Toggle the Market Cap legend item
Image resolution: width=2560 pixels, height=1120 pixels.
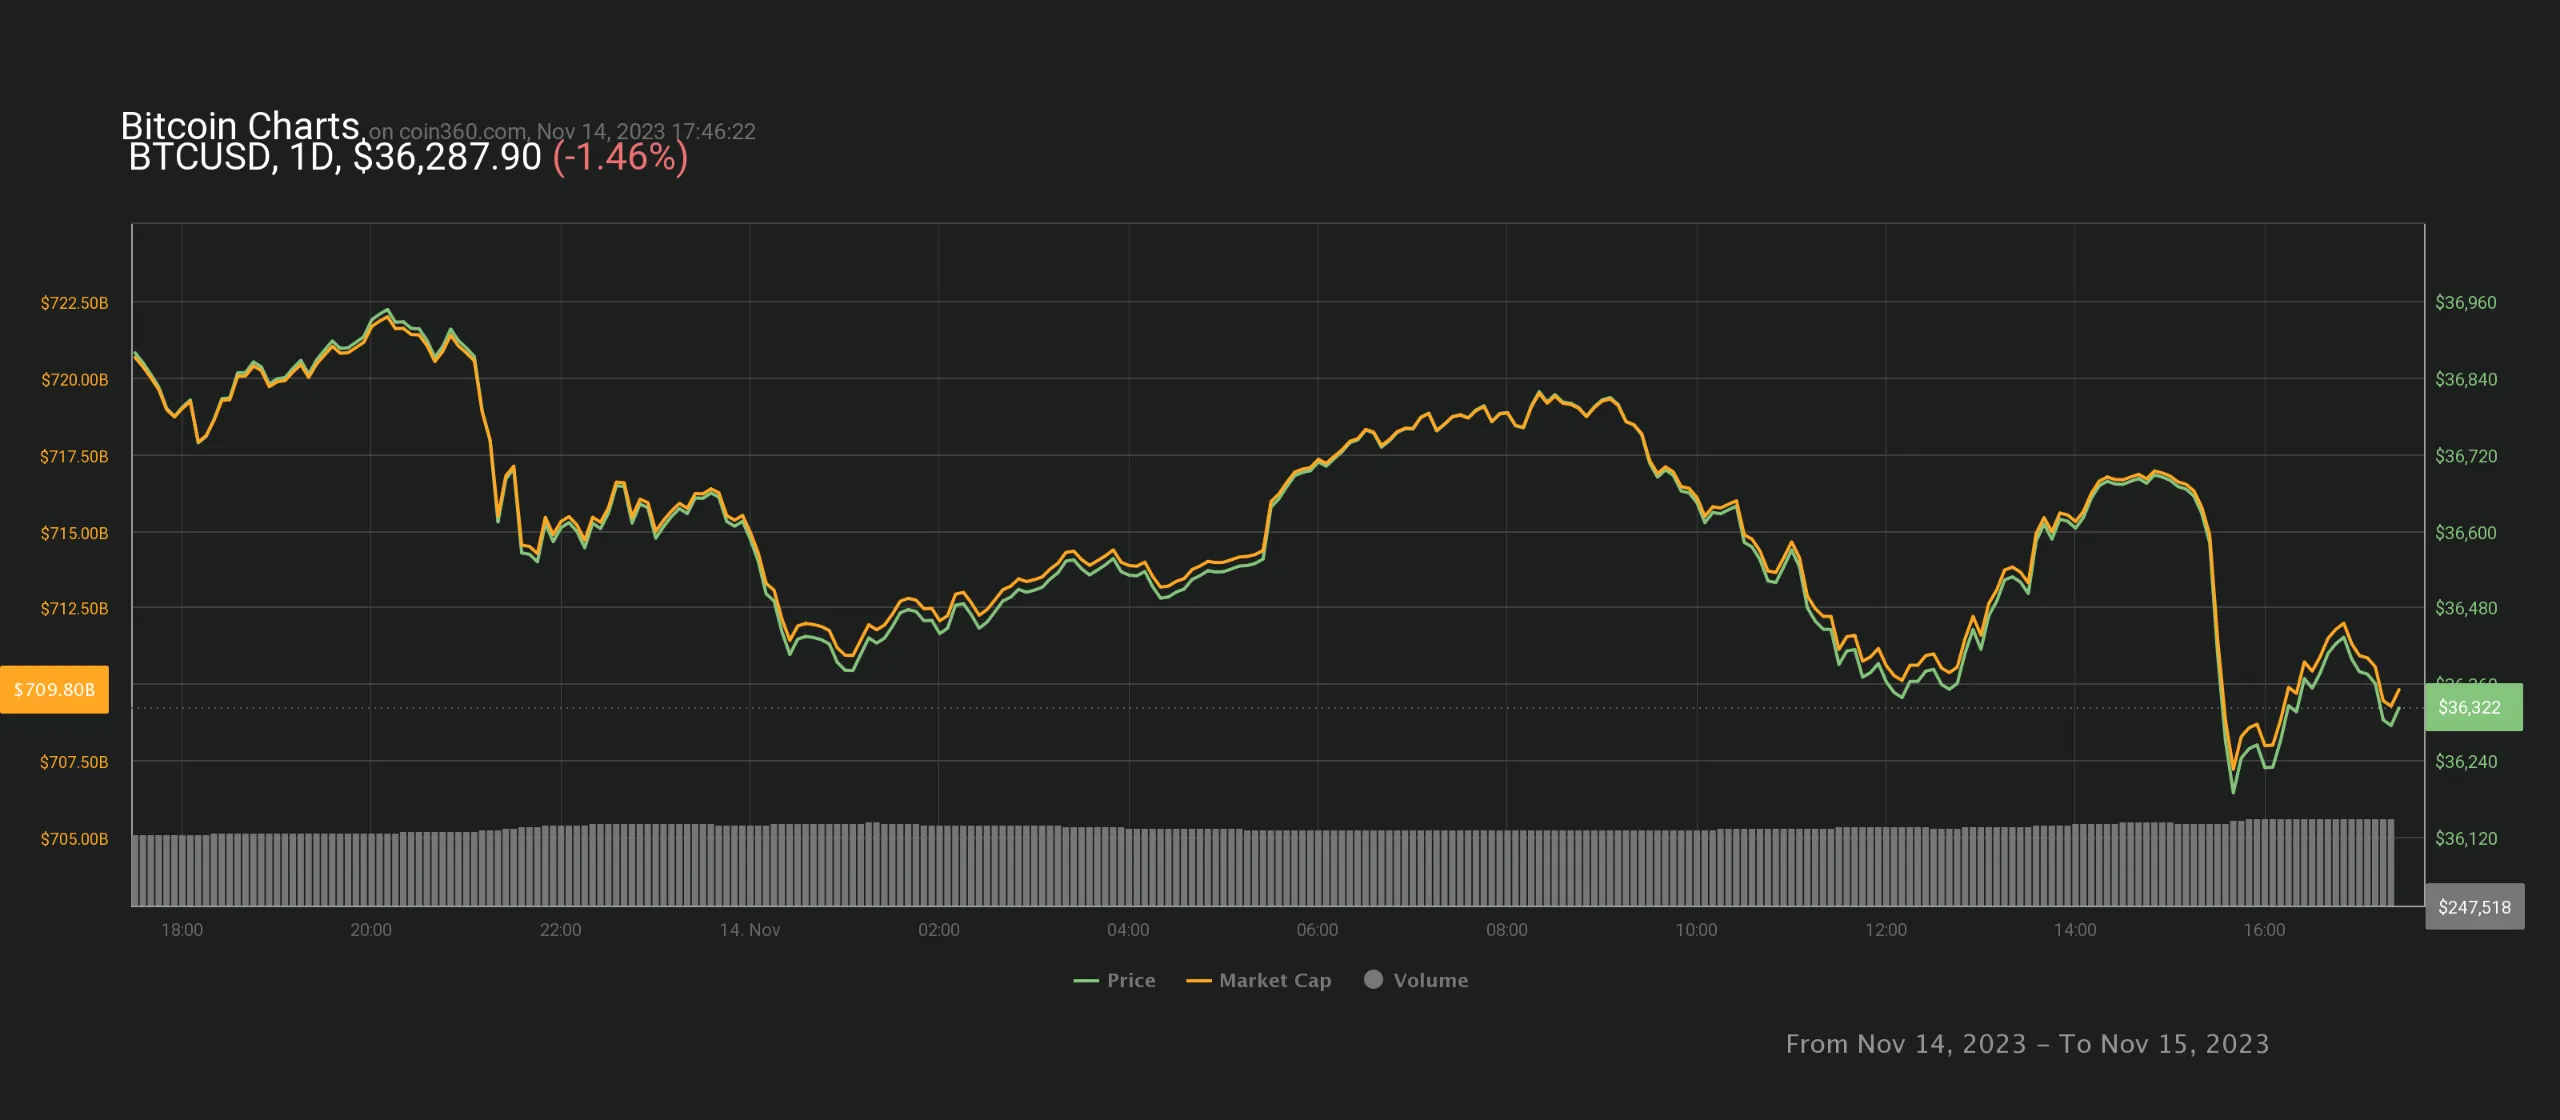(x=1274, y=980)
